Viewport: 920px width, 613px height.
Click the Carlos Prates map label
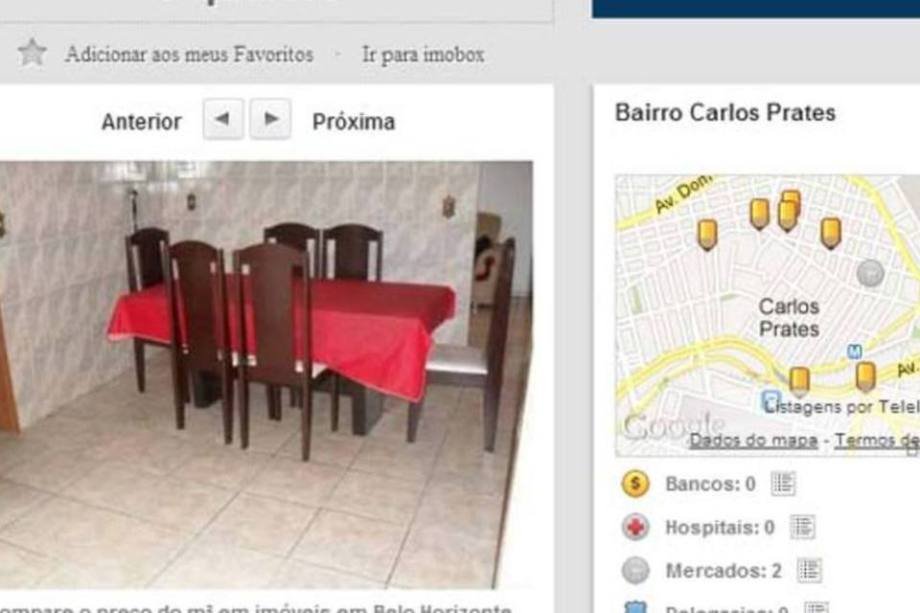coord(789,318)
